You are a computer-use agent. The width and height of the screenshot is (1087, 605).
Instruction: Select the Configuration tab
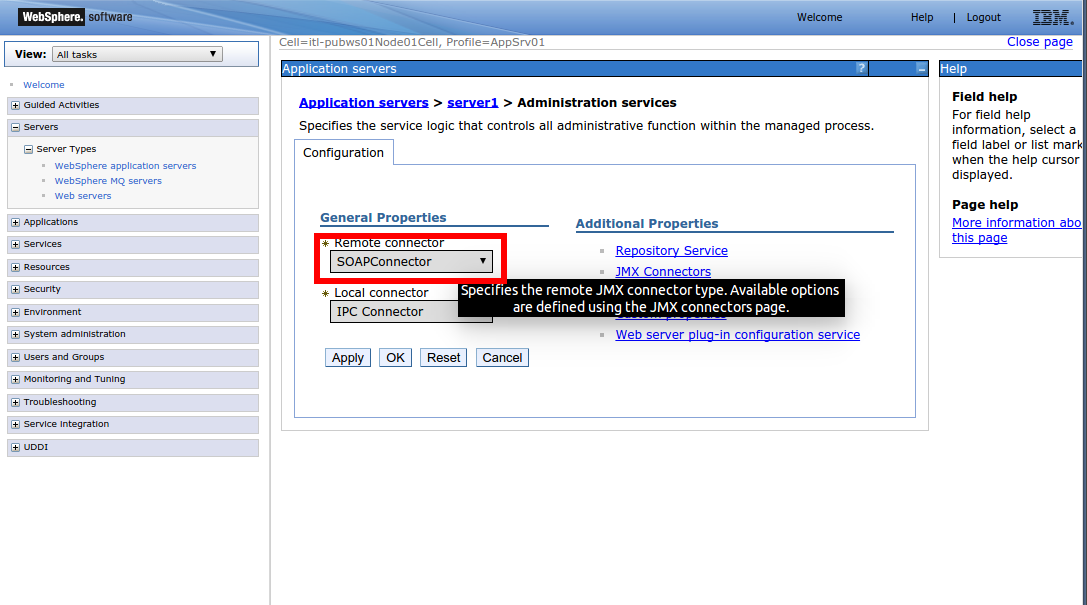(344, 152)
